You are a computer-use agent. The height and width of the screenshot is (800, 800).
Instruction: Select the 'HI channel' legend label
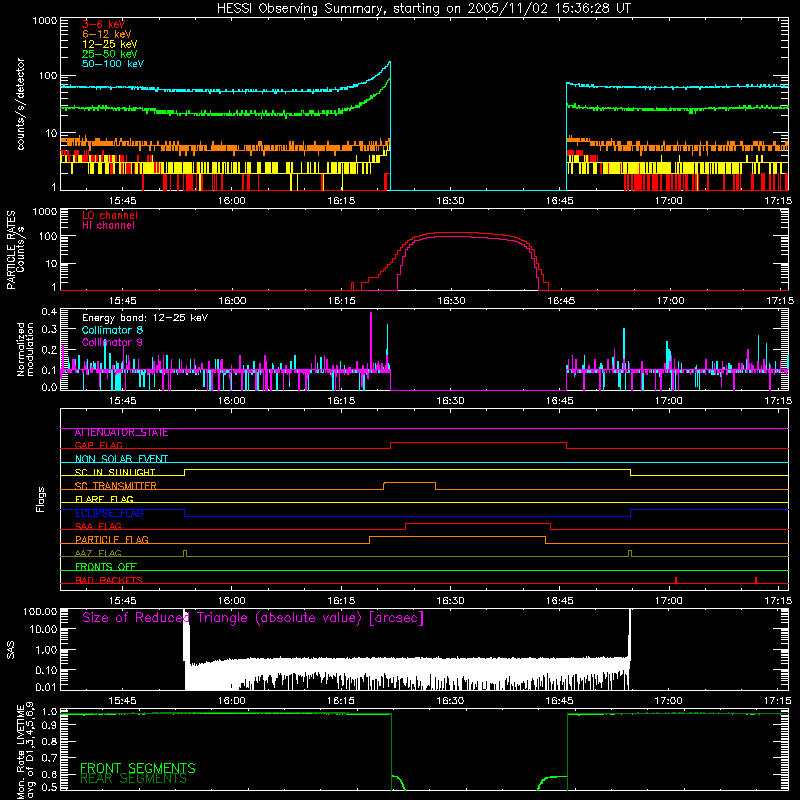(108, 226)
